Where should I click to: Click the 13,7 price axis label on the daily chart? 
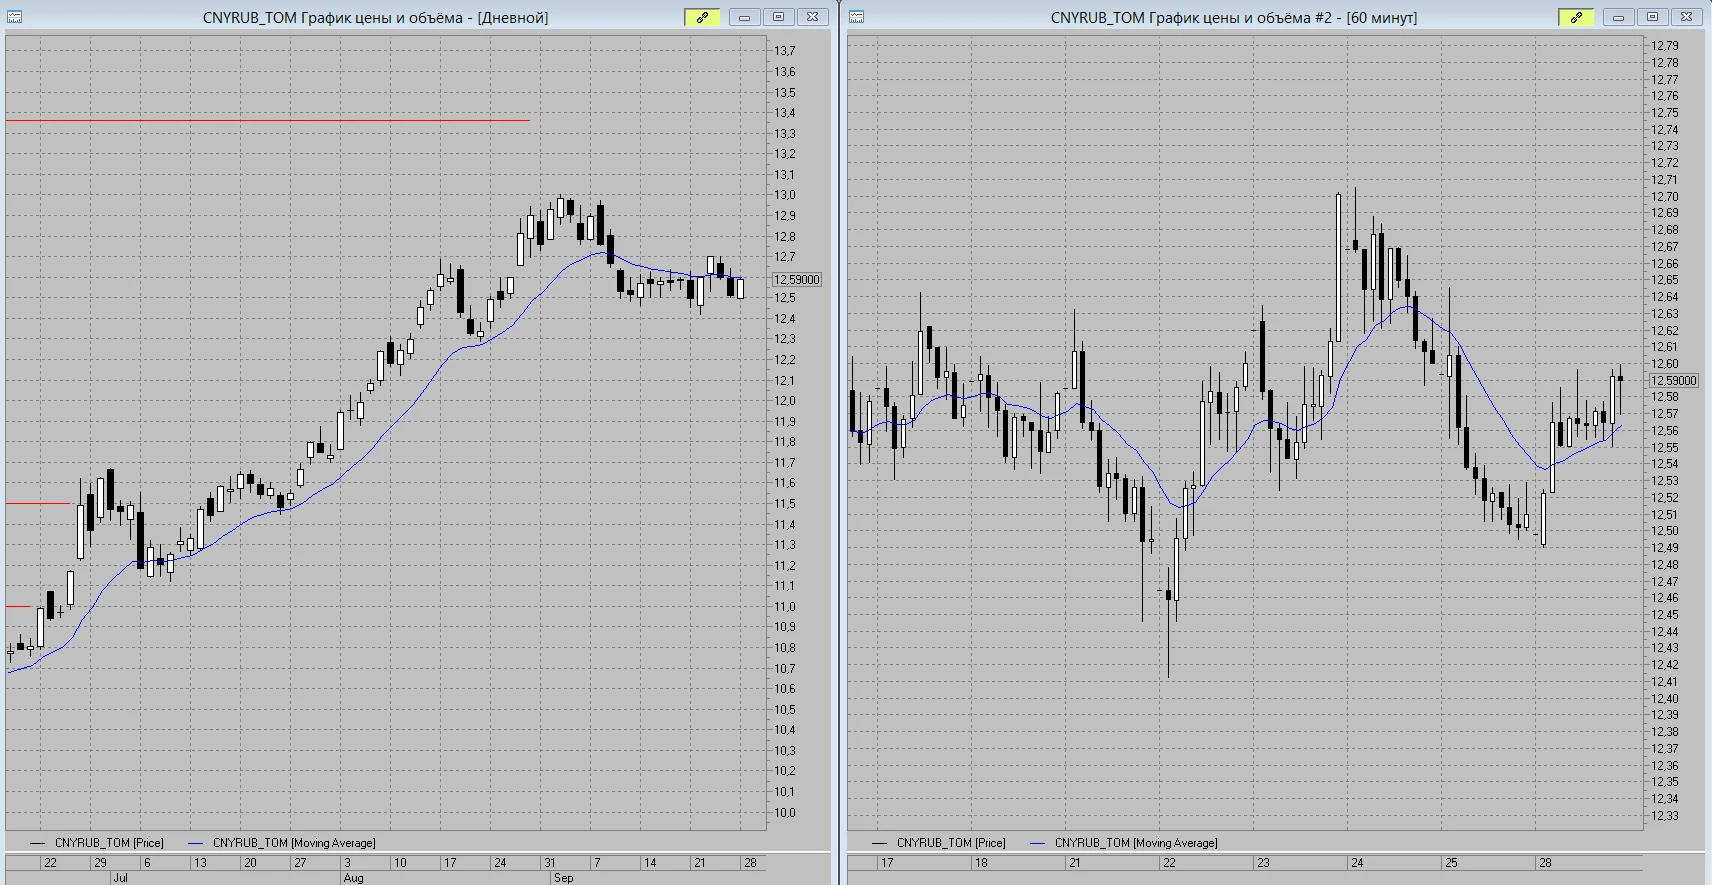point(785,51)
